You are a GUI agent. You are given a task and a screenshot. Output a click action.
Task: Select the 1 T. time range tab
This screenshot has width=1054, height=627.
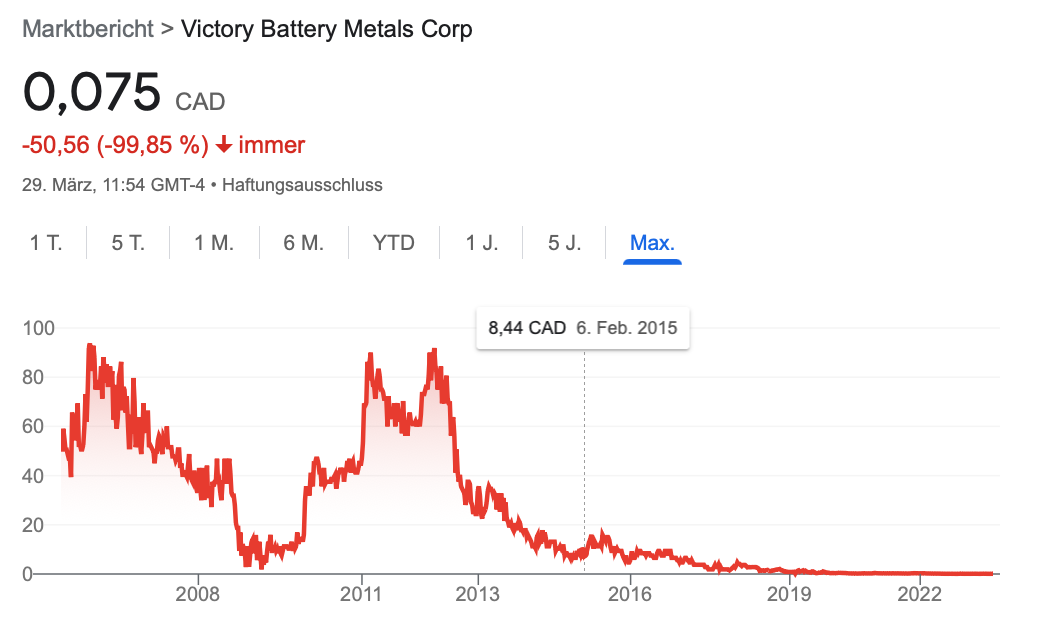[x=46, y=243]
